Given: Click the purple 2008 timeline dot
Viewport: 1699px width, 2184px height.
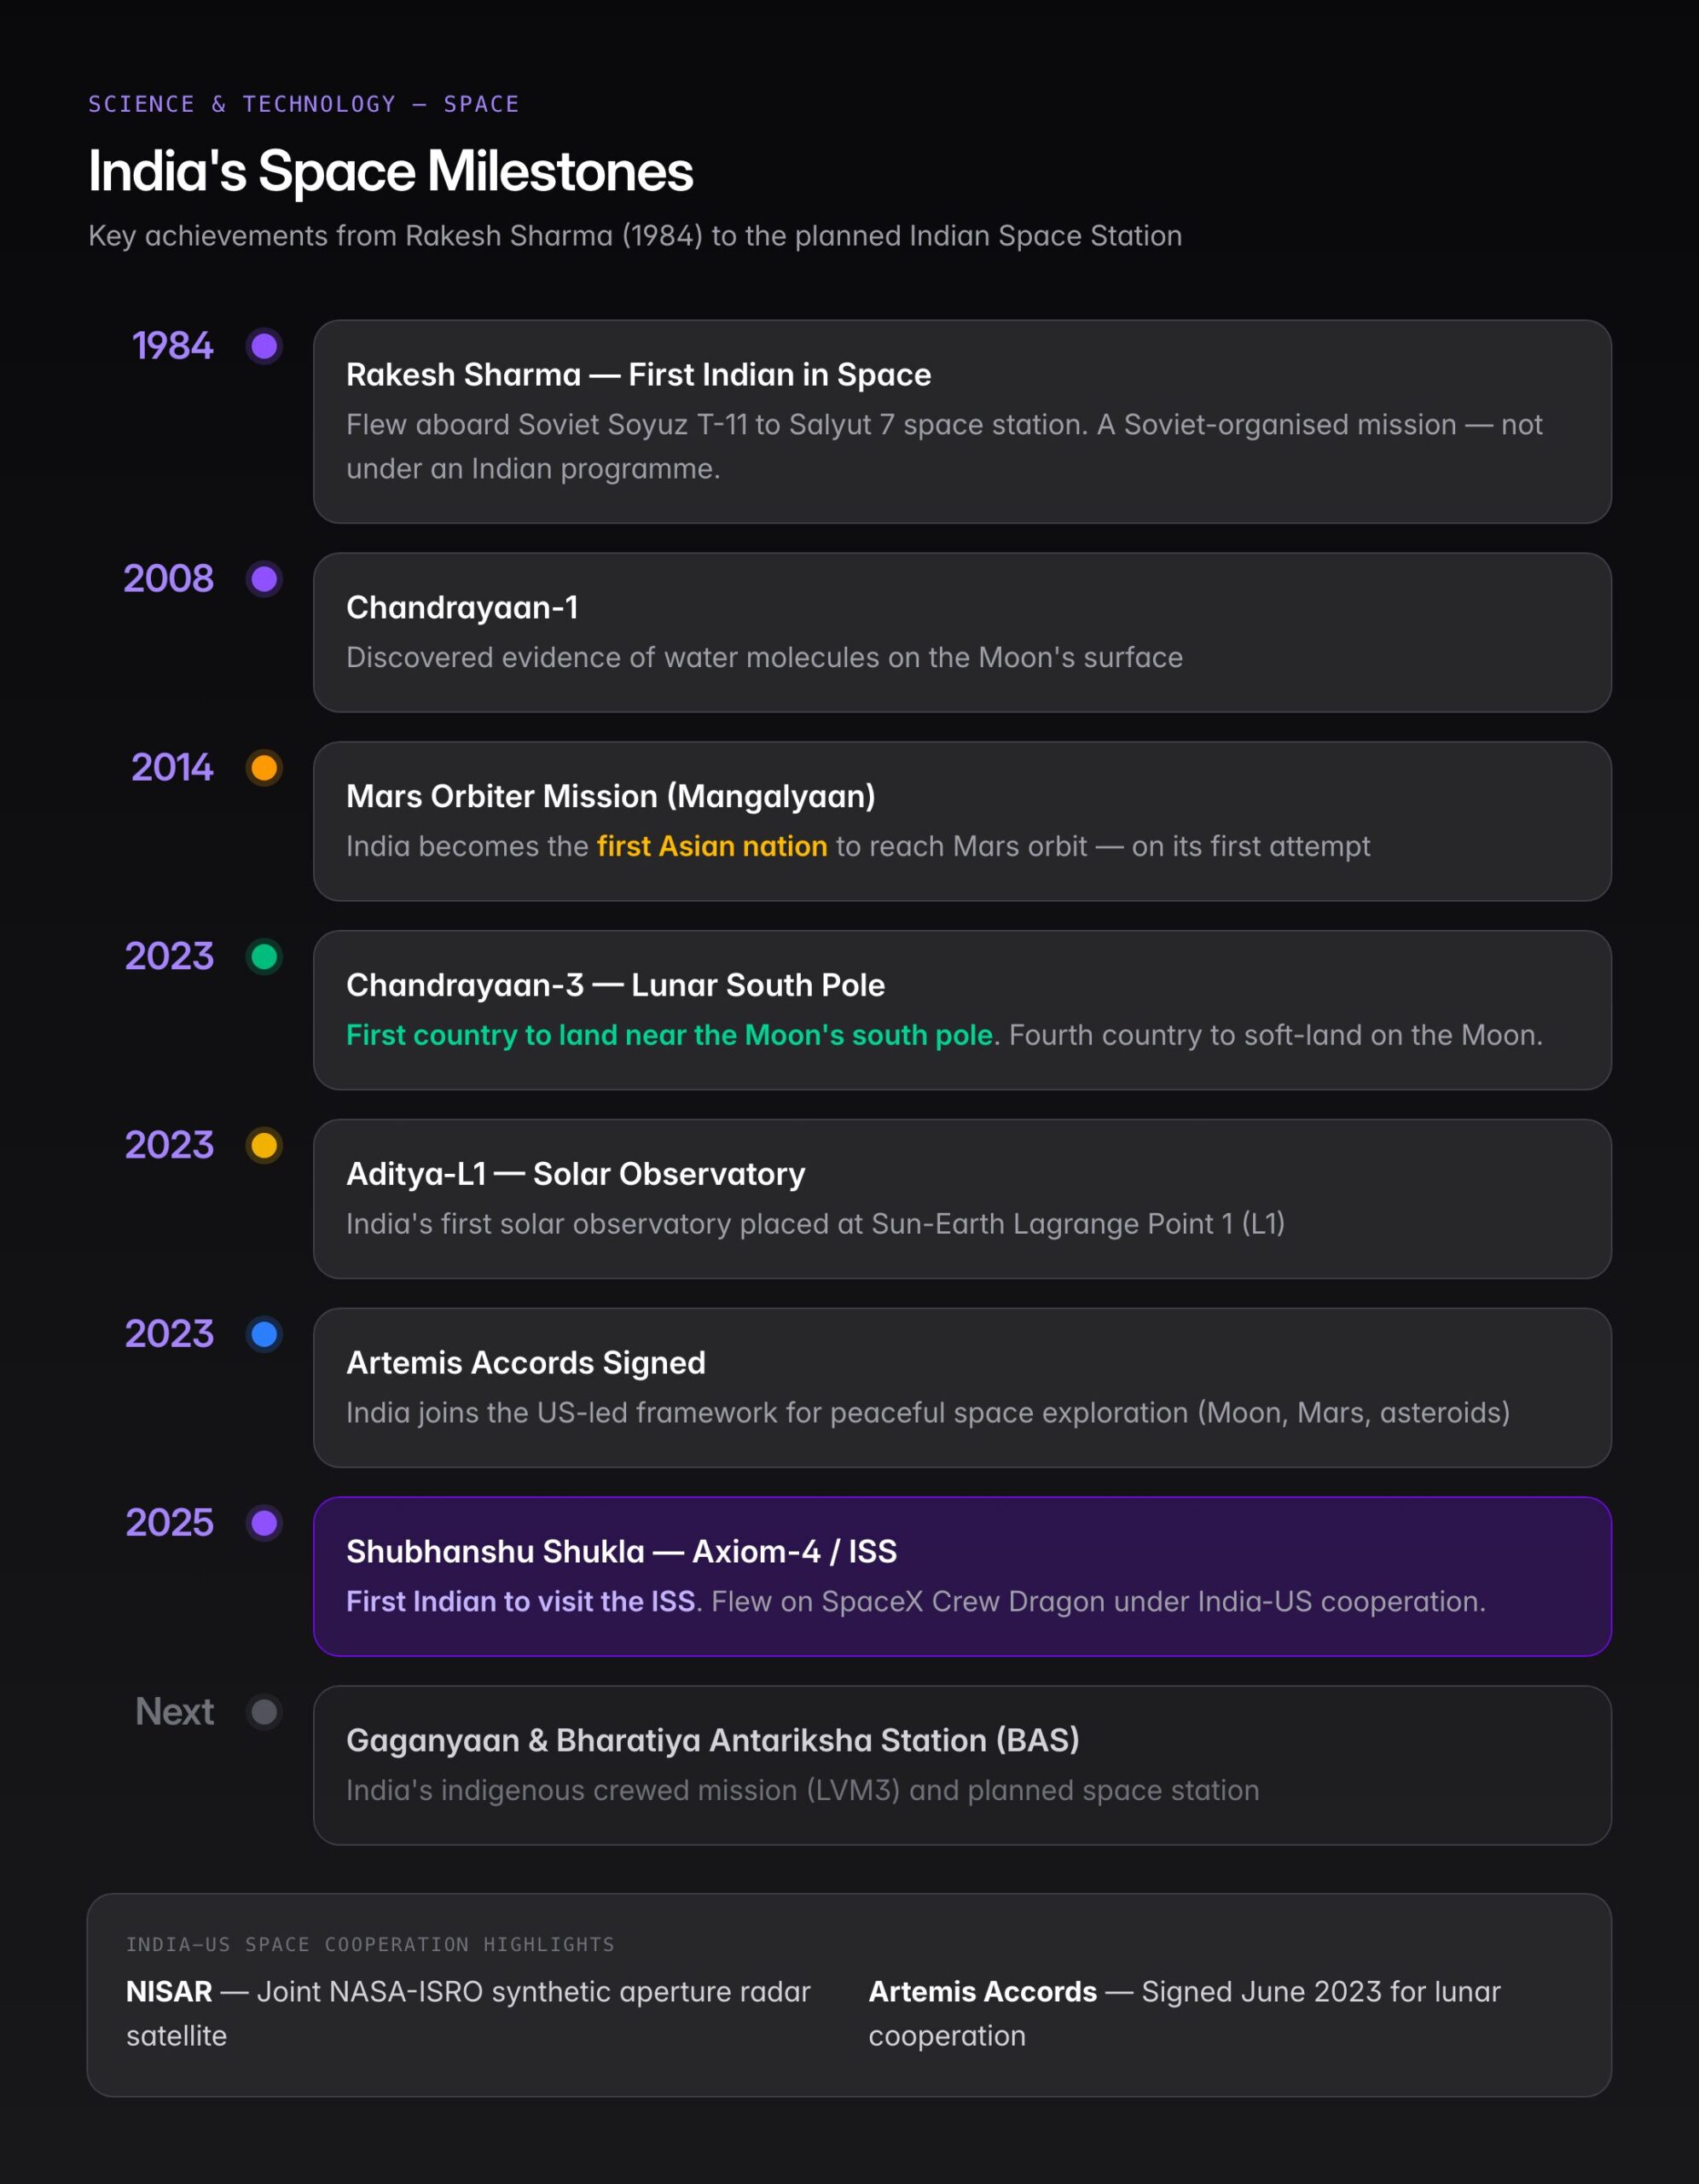Looking at the screenshot, I should (264, 579).
